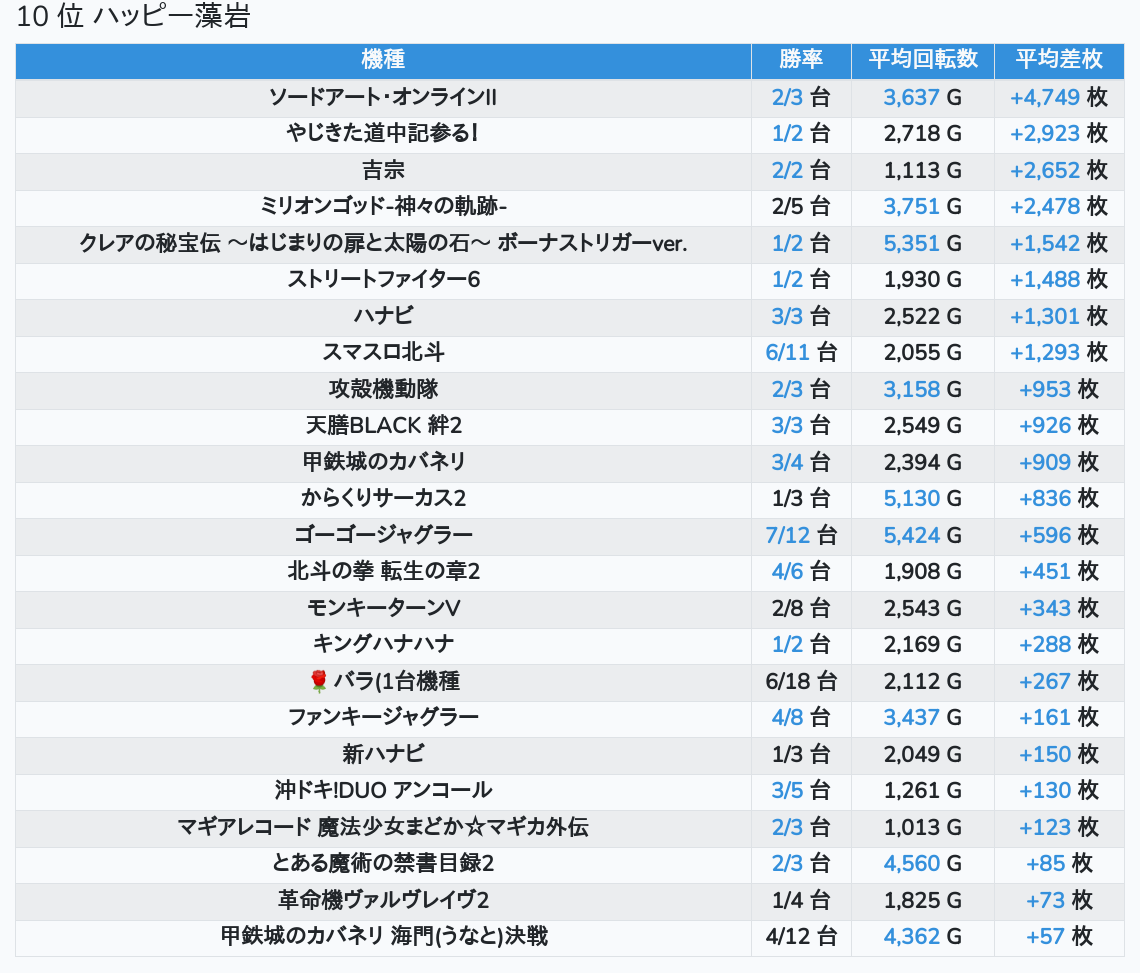The image size is (1140, 973).
Task: Click the difference value +57 枚
Action: 1059,937
